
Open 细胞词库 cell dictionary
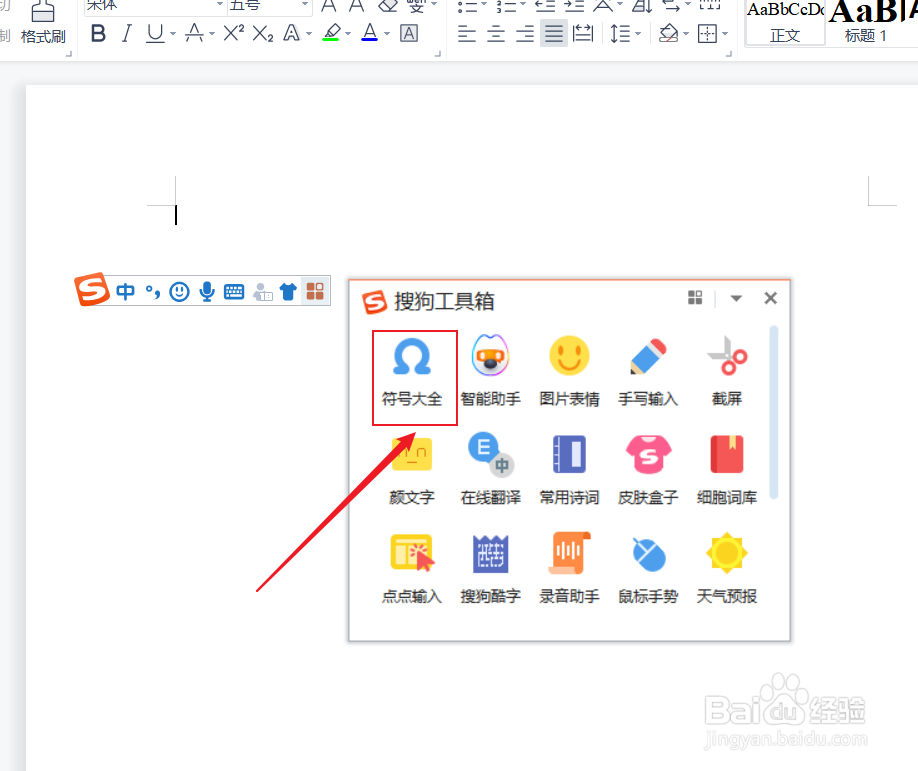727,471
